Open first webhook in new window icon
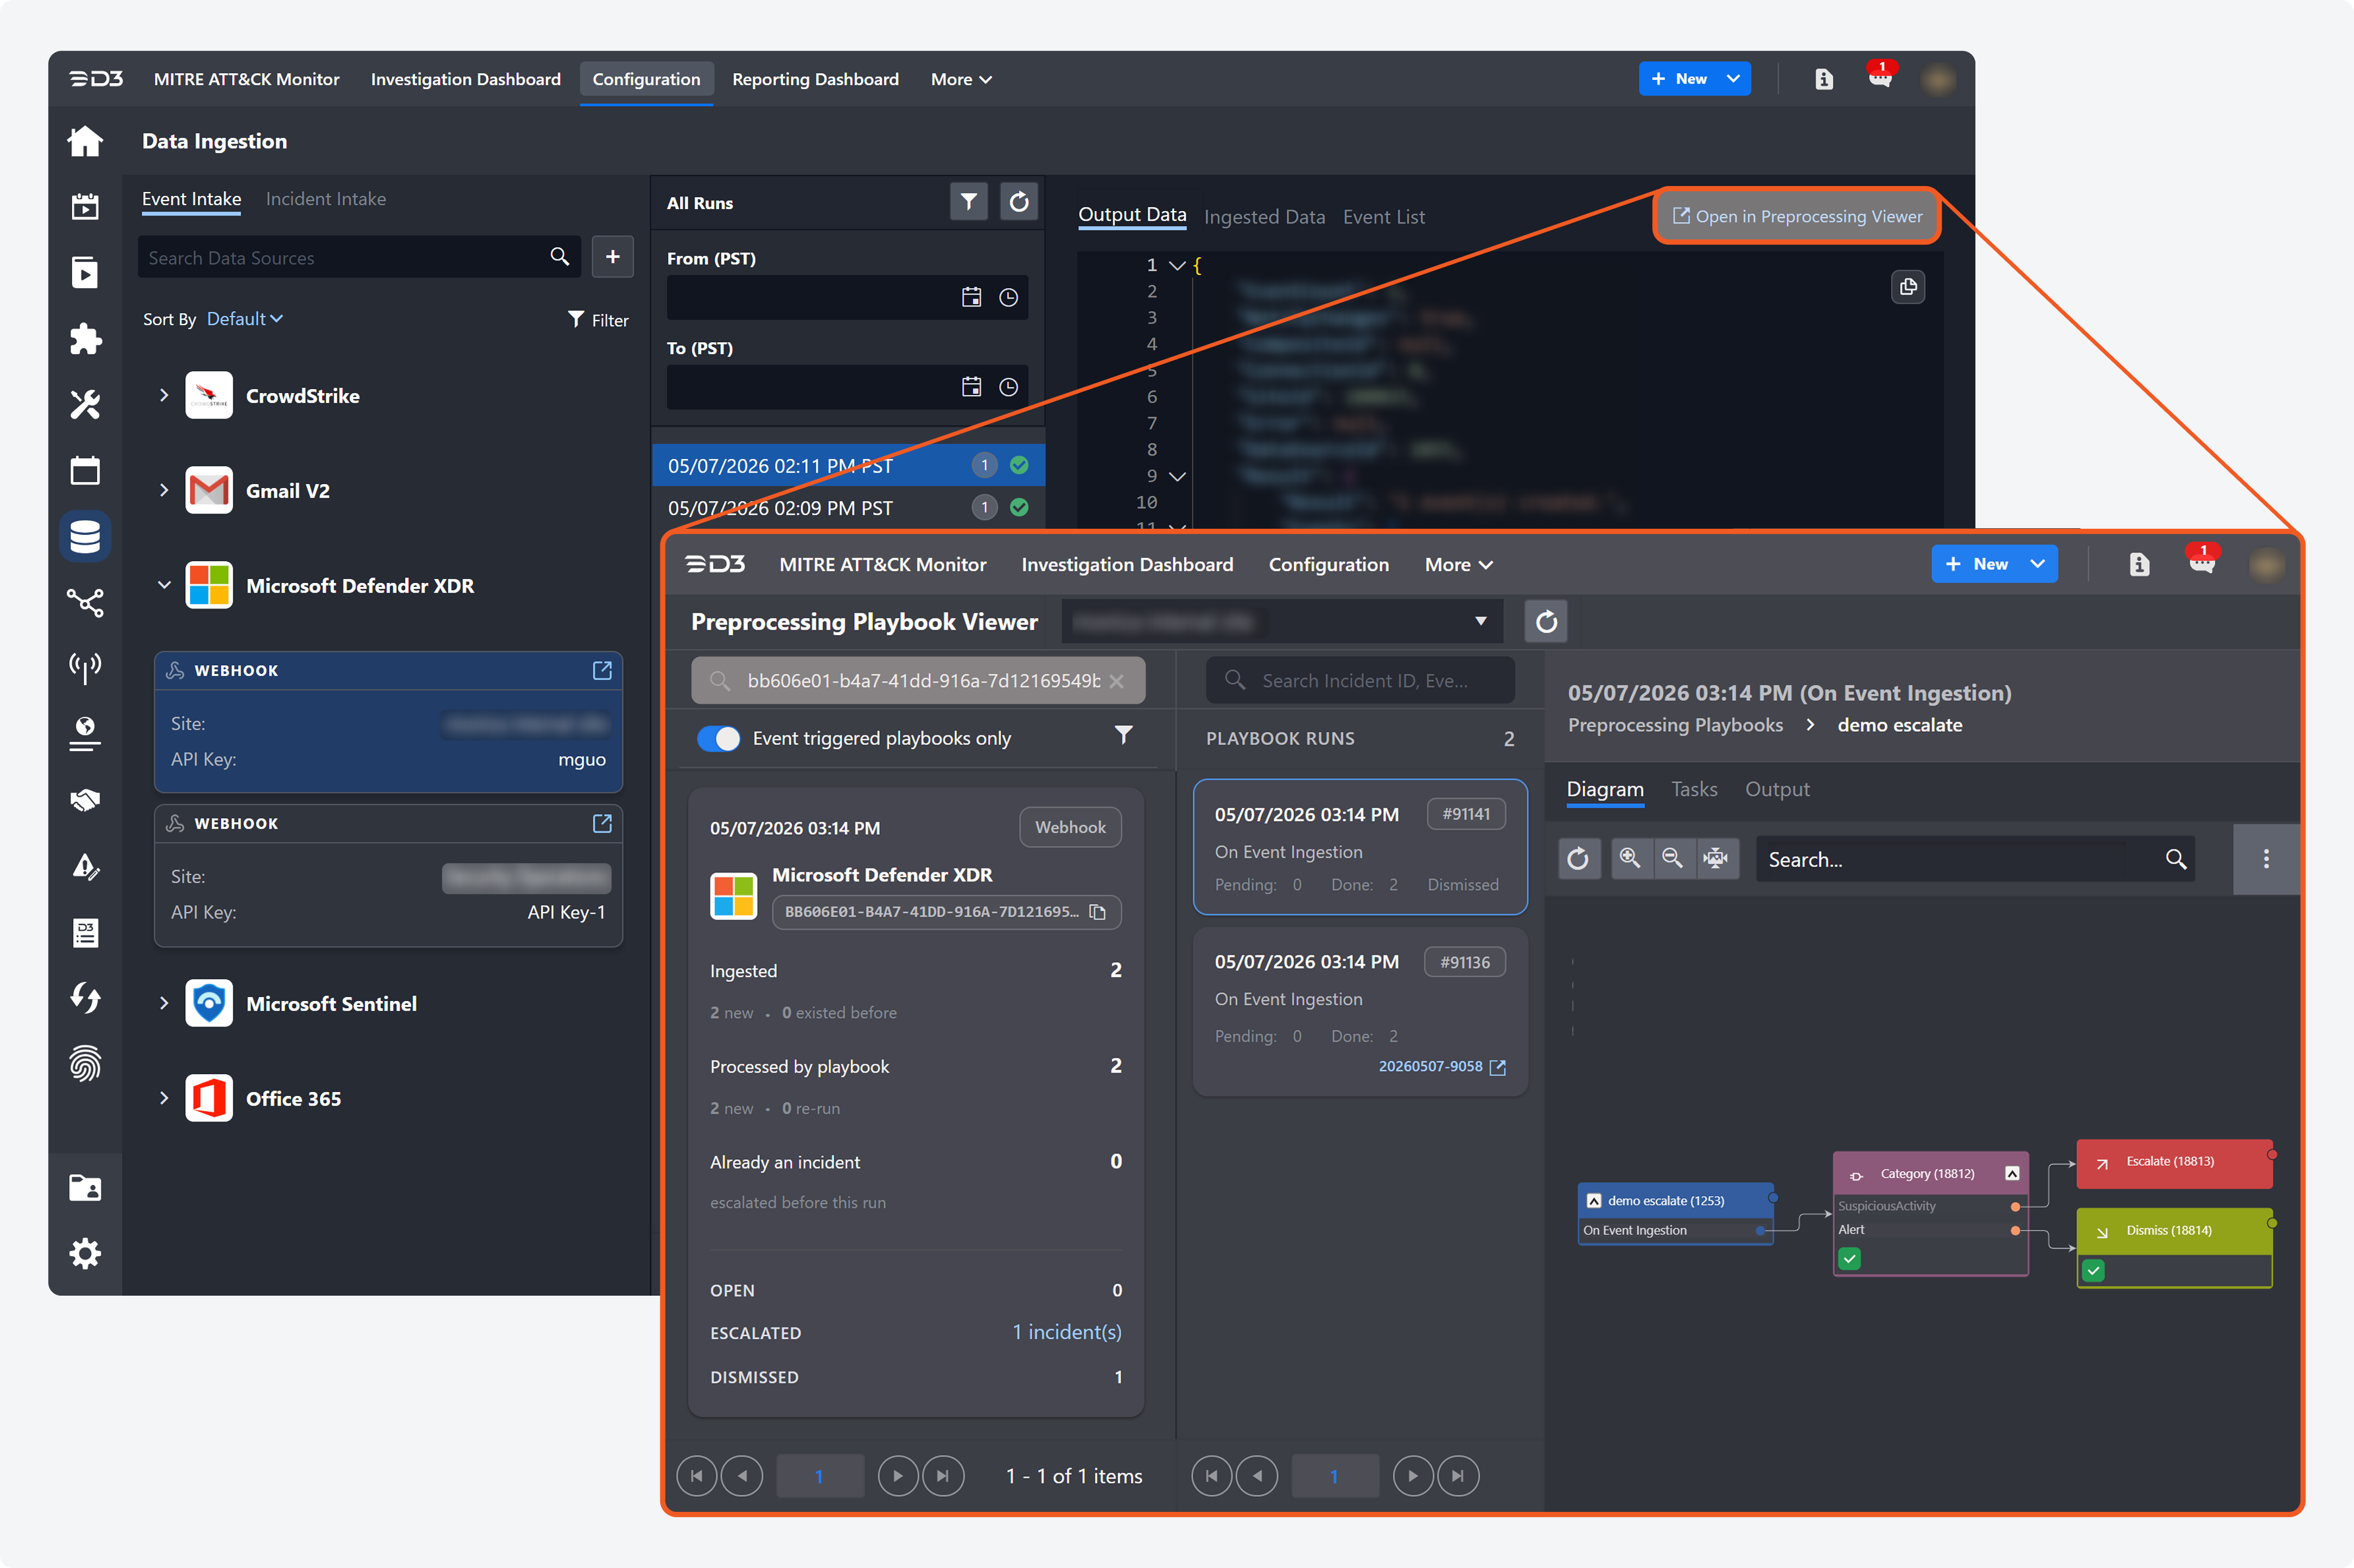The height and width of the screenshot is (1568, 2354). point(602,670)
